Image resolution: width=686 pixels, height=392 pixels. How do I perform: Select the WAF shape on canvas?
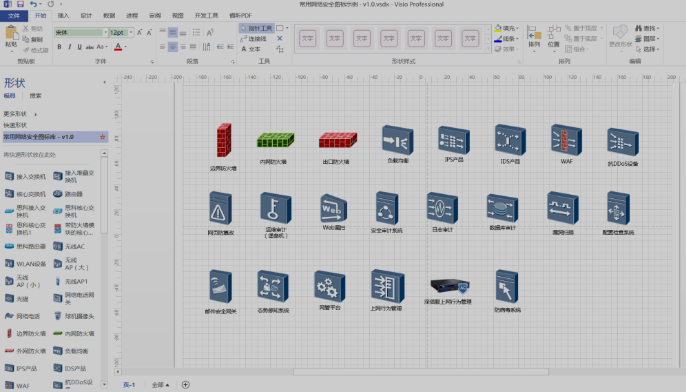coord(566,140)
